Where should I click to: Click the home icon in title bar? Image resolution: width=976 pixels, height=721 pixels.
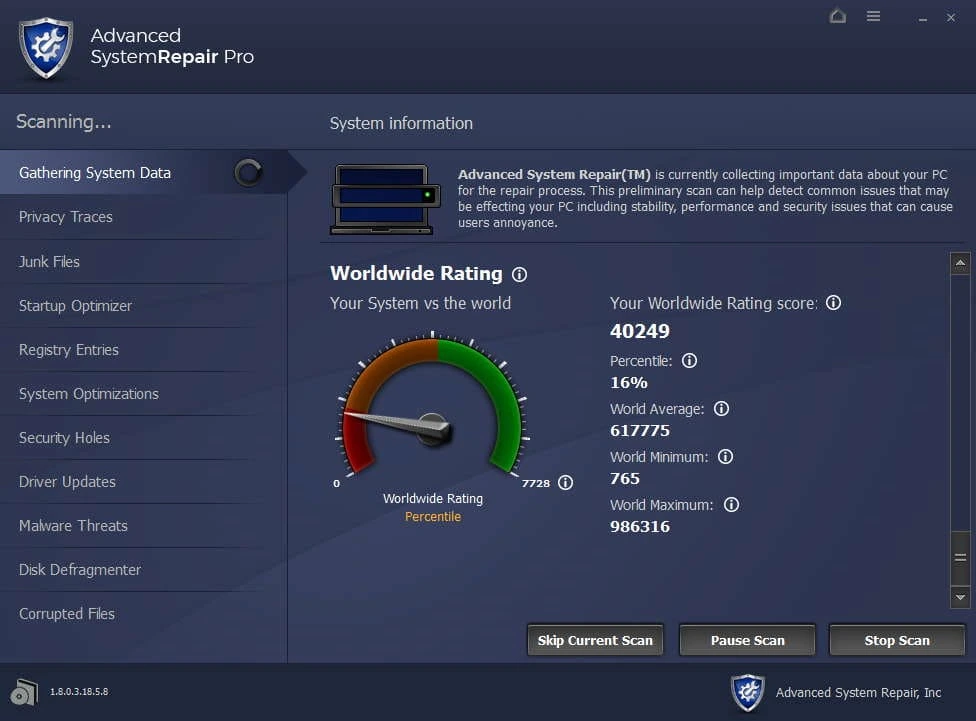pyautogui.click(x=838, y=16)
